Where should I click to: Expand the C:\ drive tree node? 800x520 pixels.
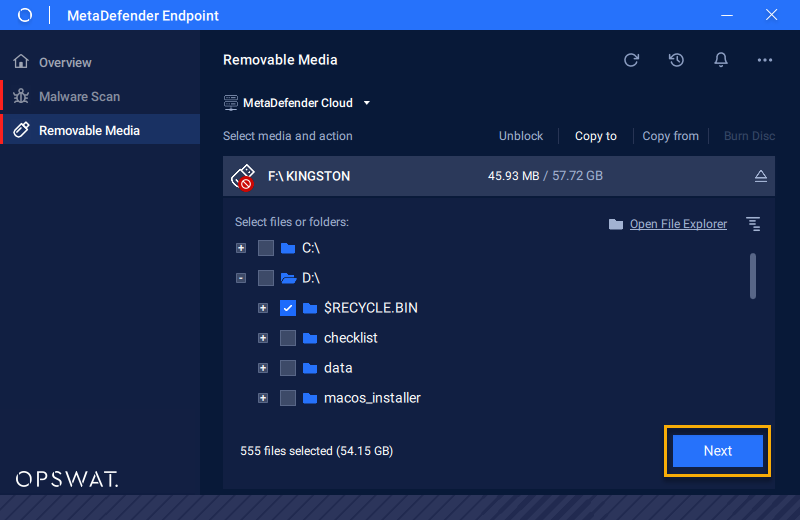pos(241,248)
